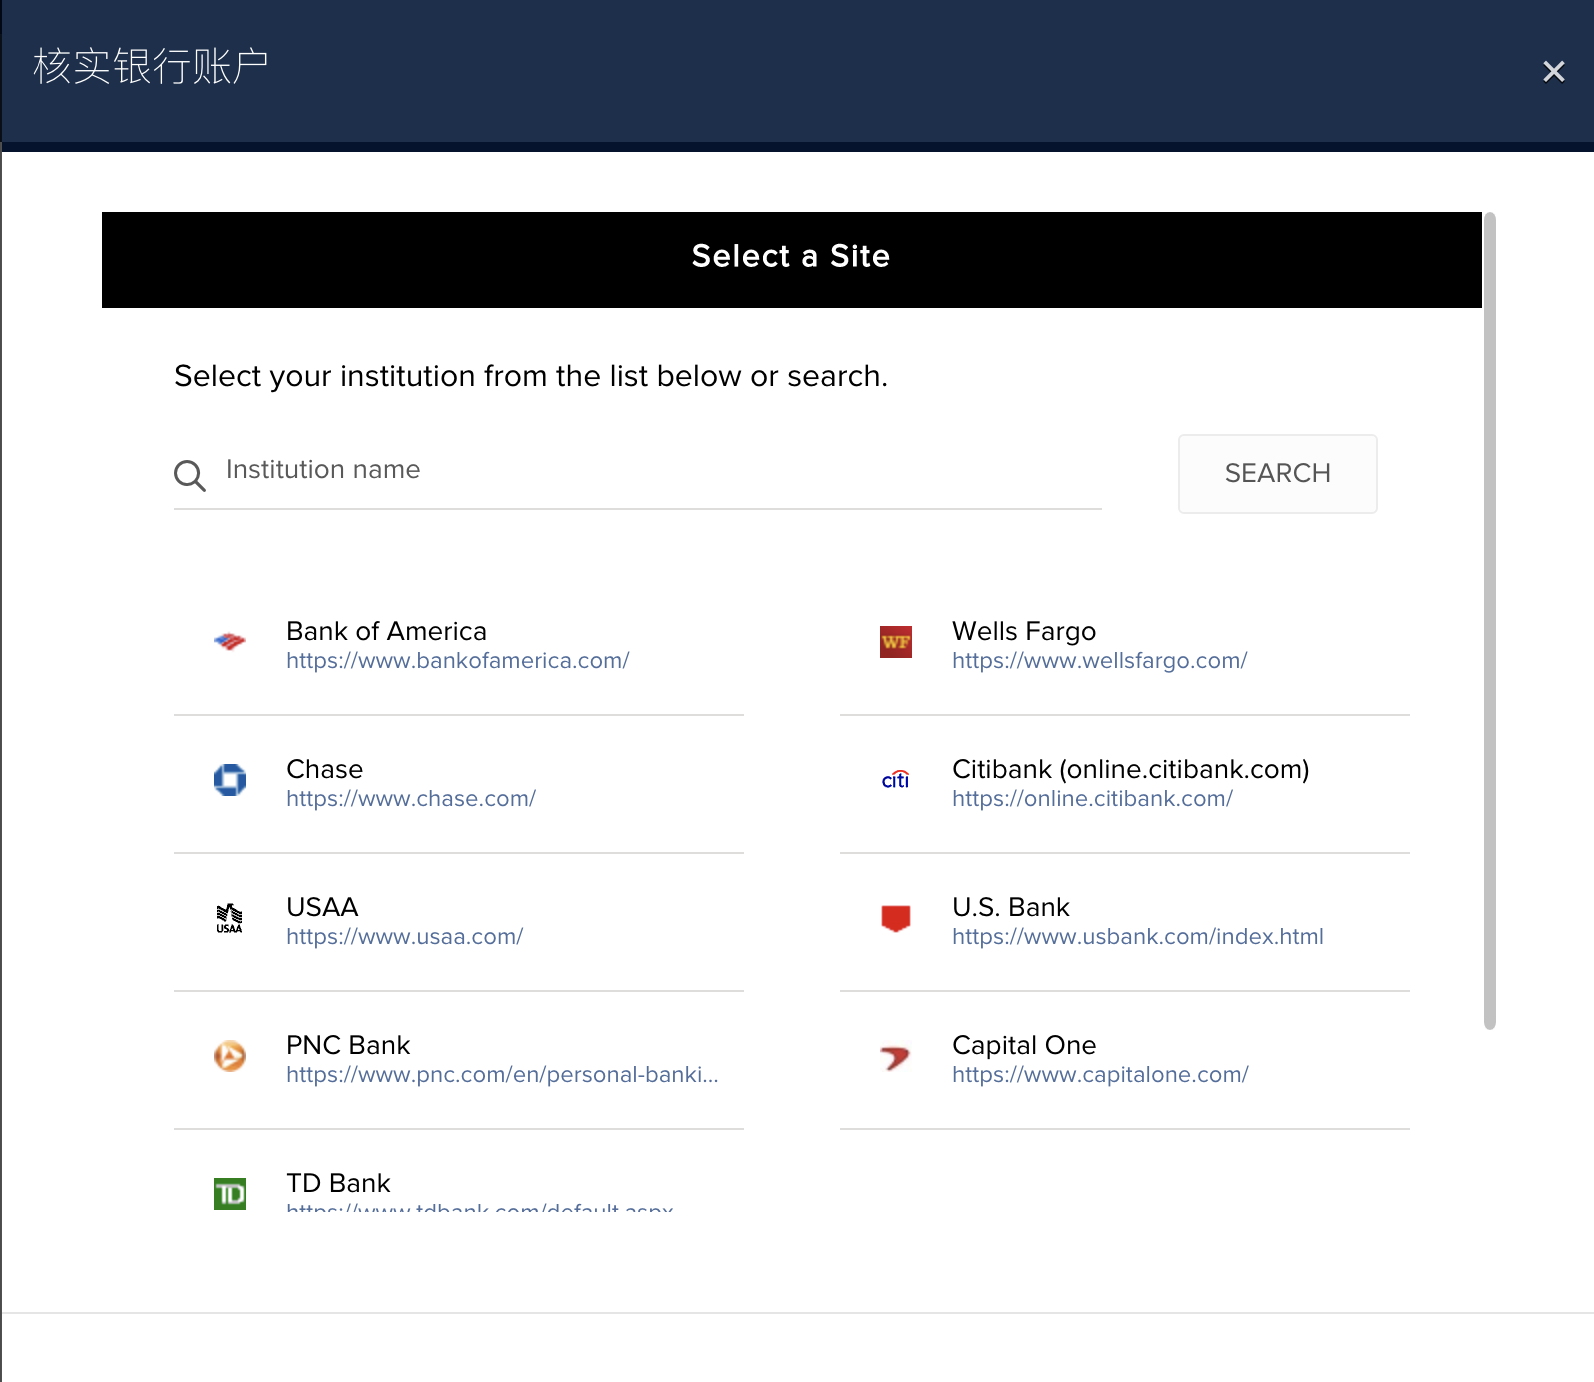The image size is (1594, 1382).
Task: Click the USAA eagle logo icon
Action: 230,918
